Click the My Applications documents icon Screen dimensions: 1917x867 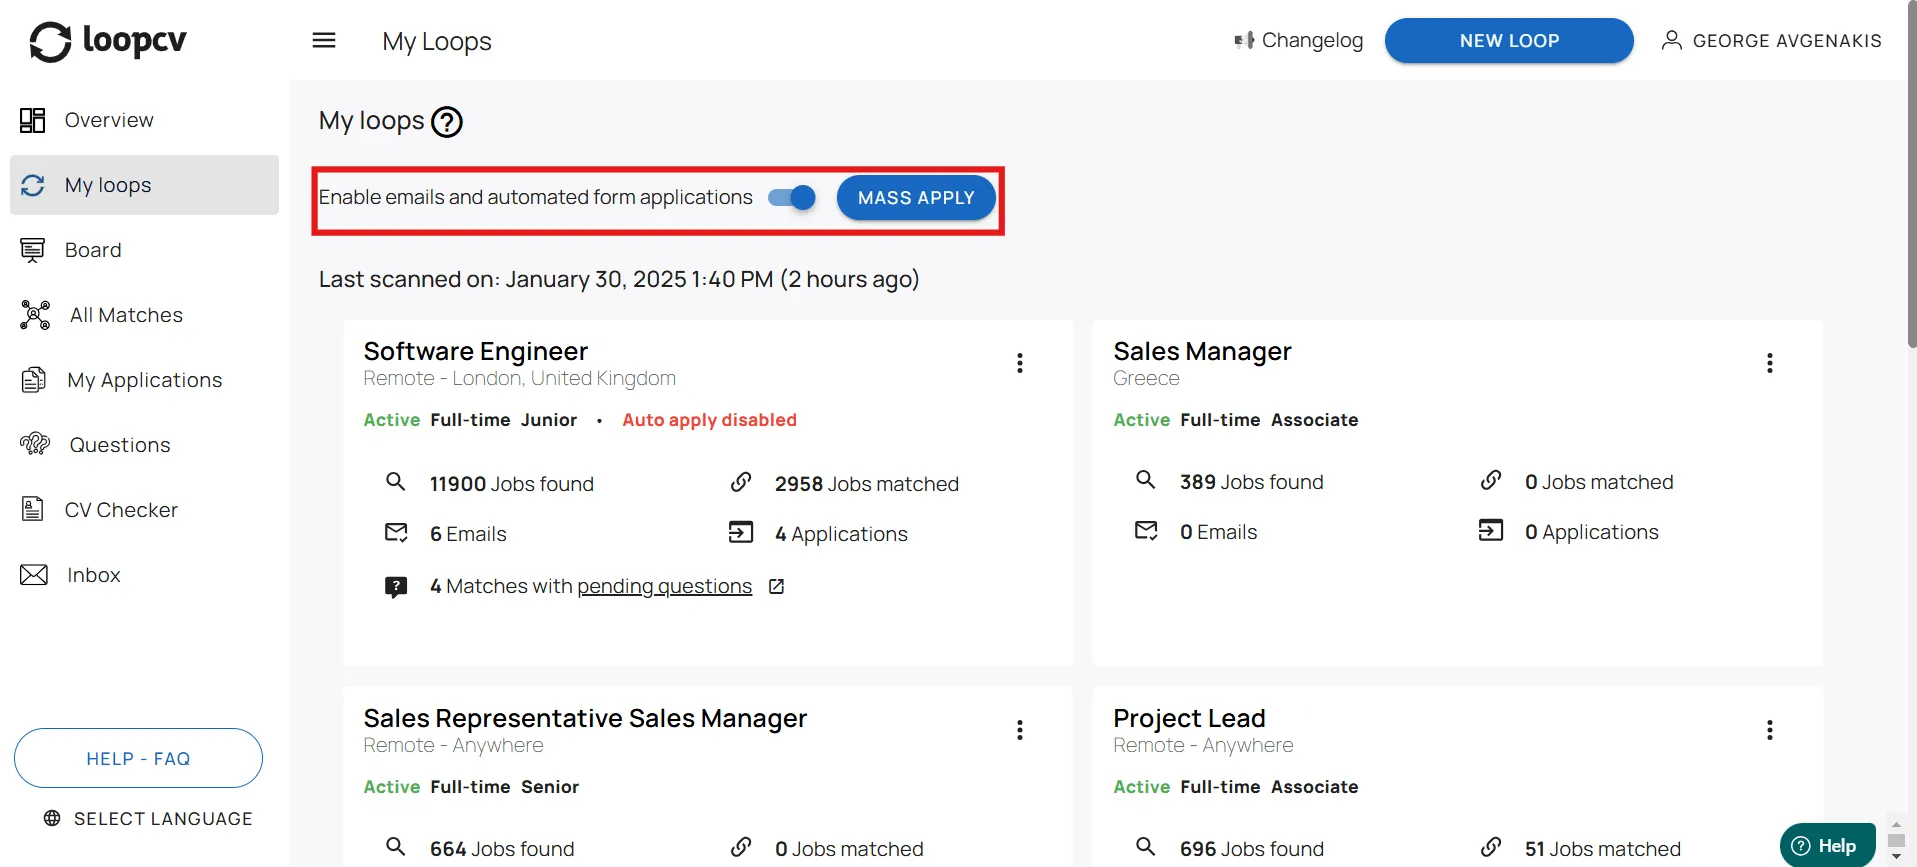coord(34,380)
